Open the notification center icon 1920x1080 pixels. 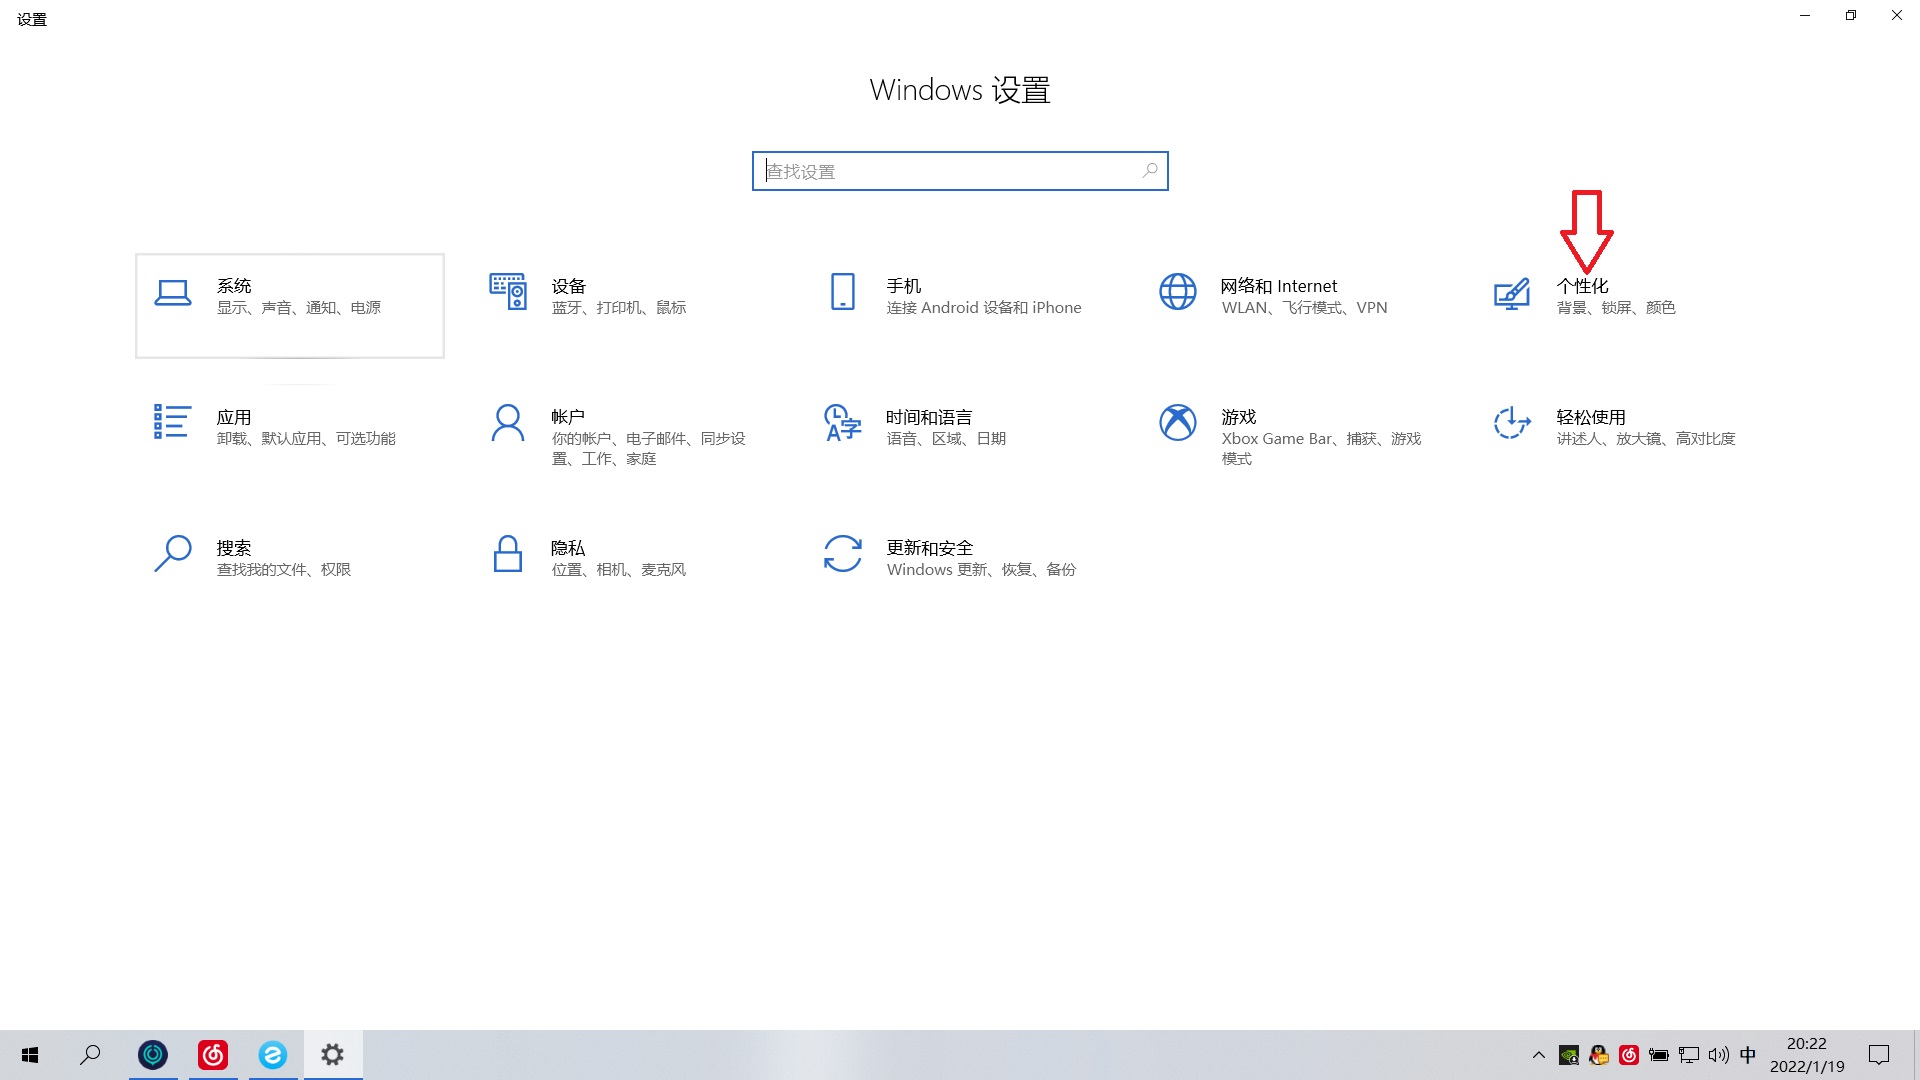click(x=1879, y=1055)
